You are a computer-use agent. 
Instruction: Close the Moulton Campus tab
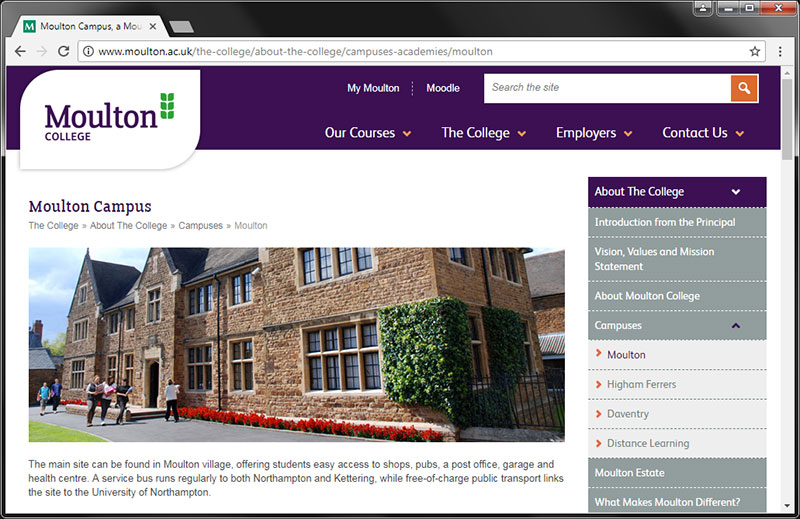(x=152, y=26)
